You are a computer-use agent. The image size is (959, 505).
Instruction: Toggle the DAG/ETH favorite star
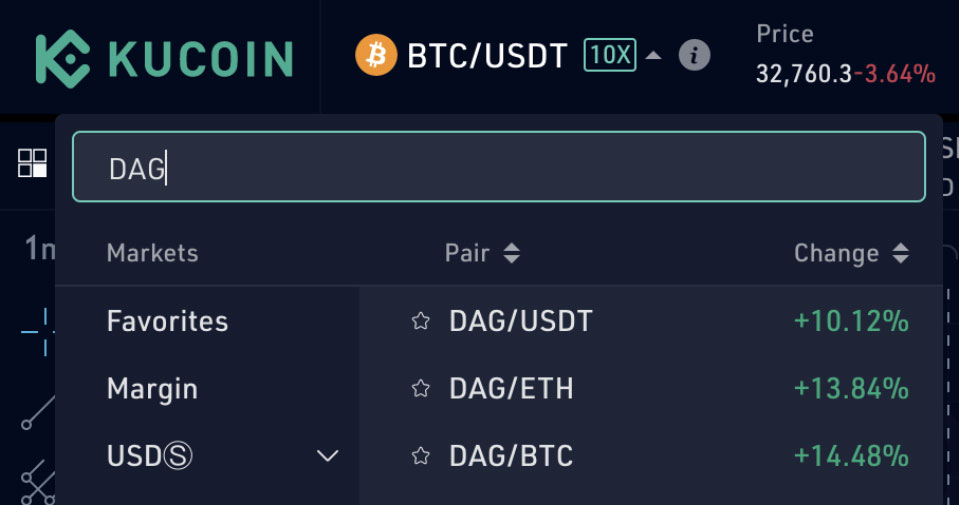(421, 388)
